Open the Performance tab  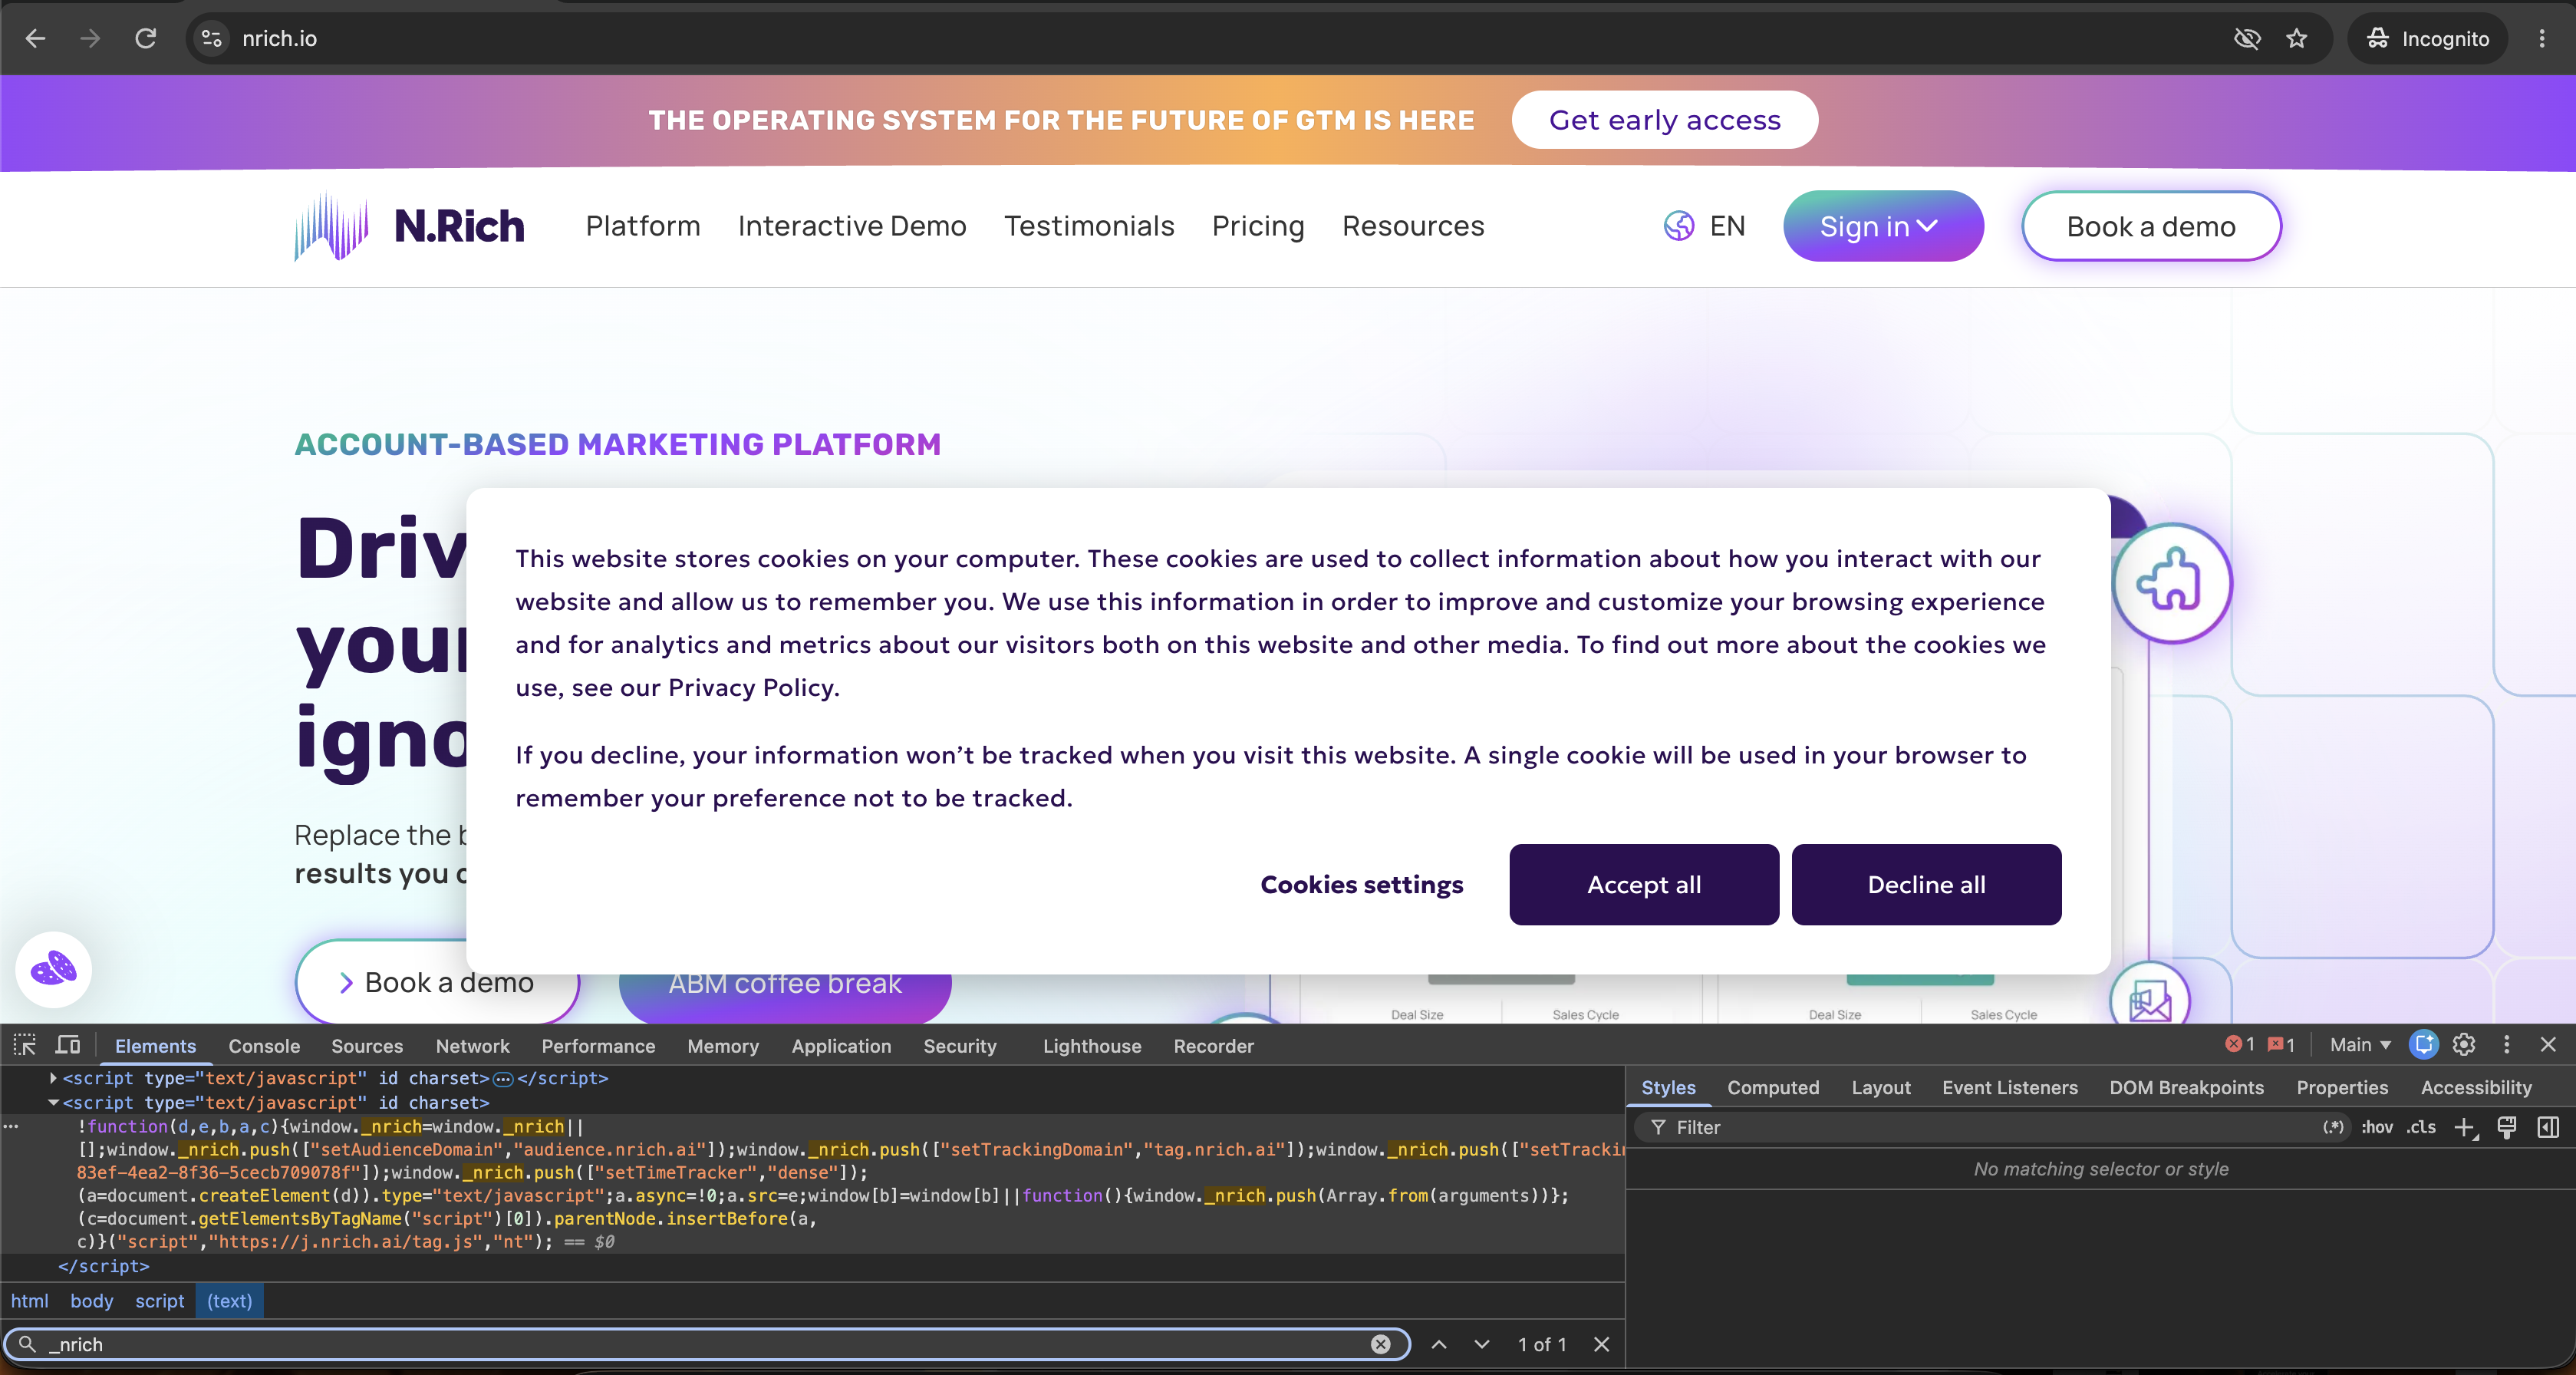(598, 1045)
